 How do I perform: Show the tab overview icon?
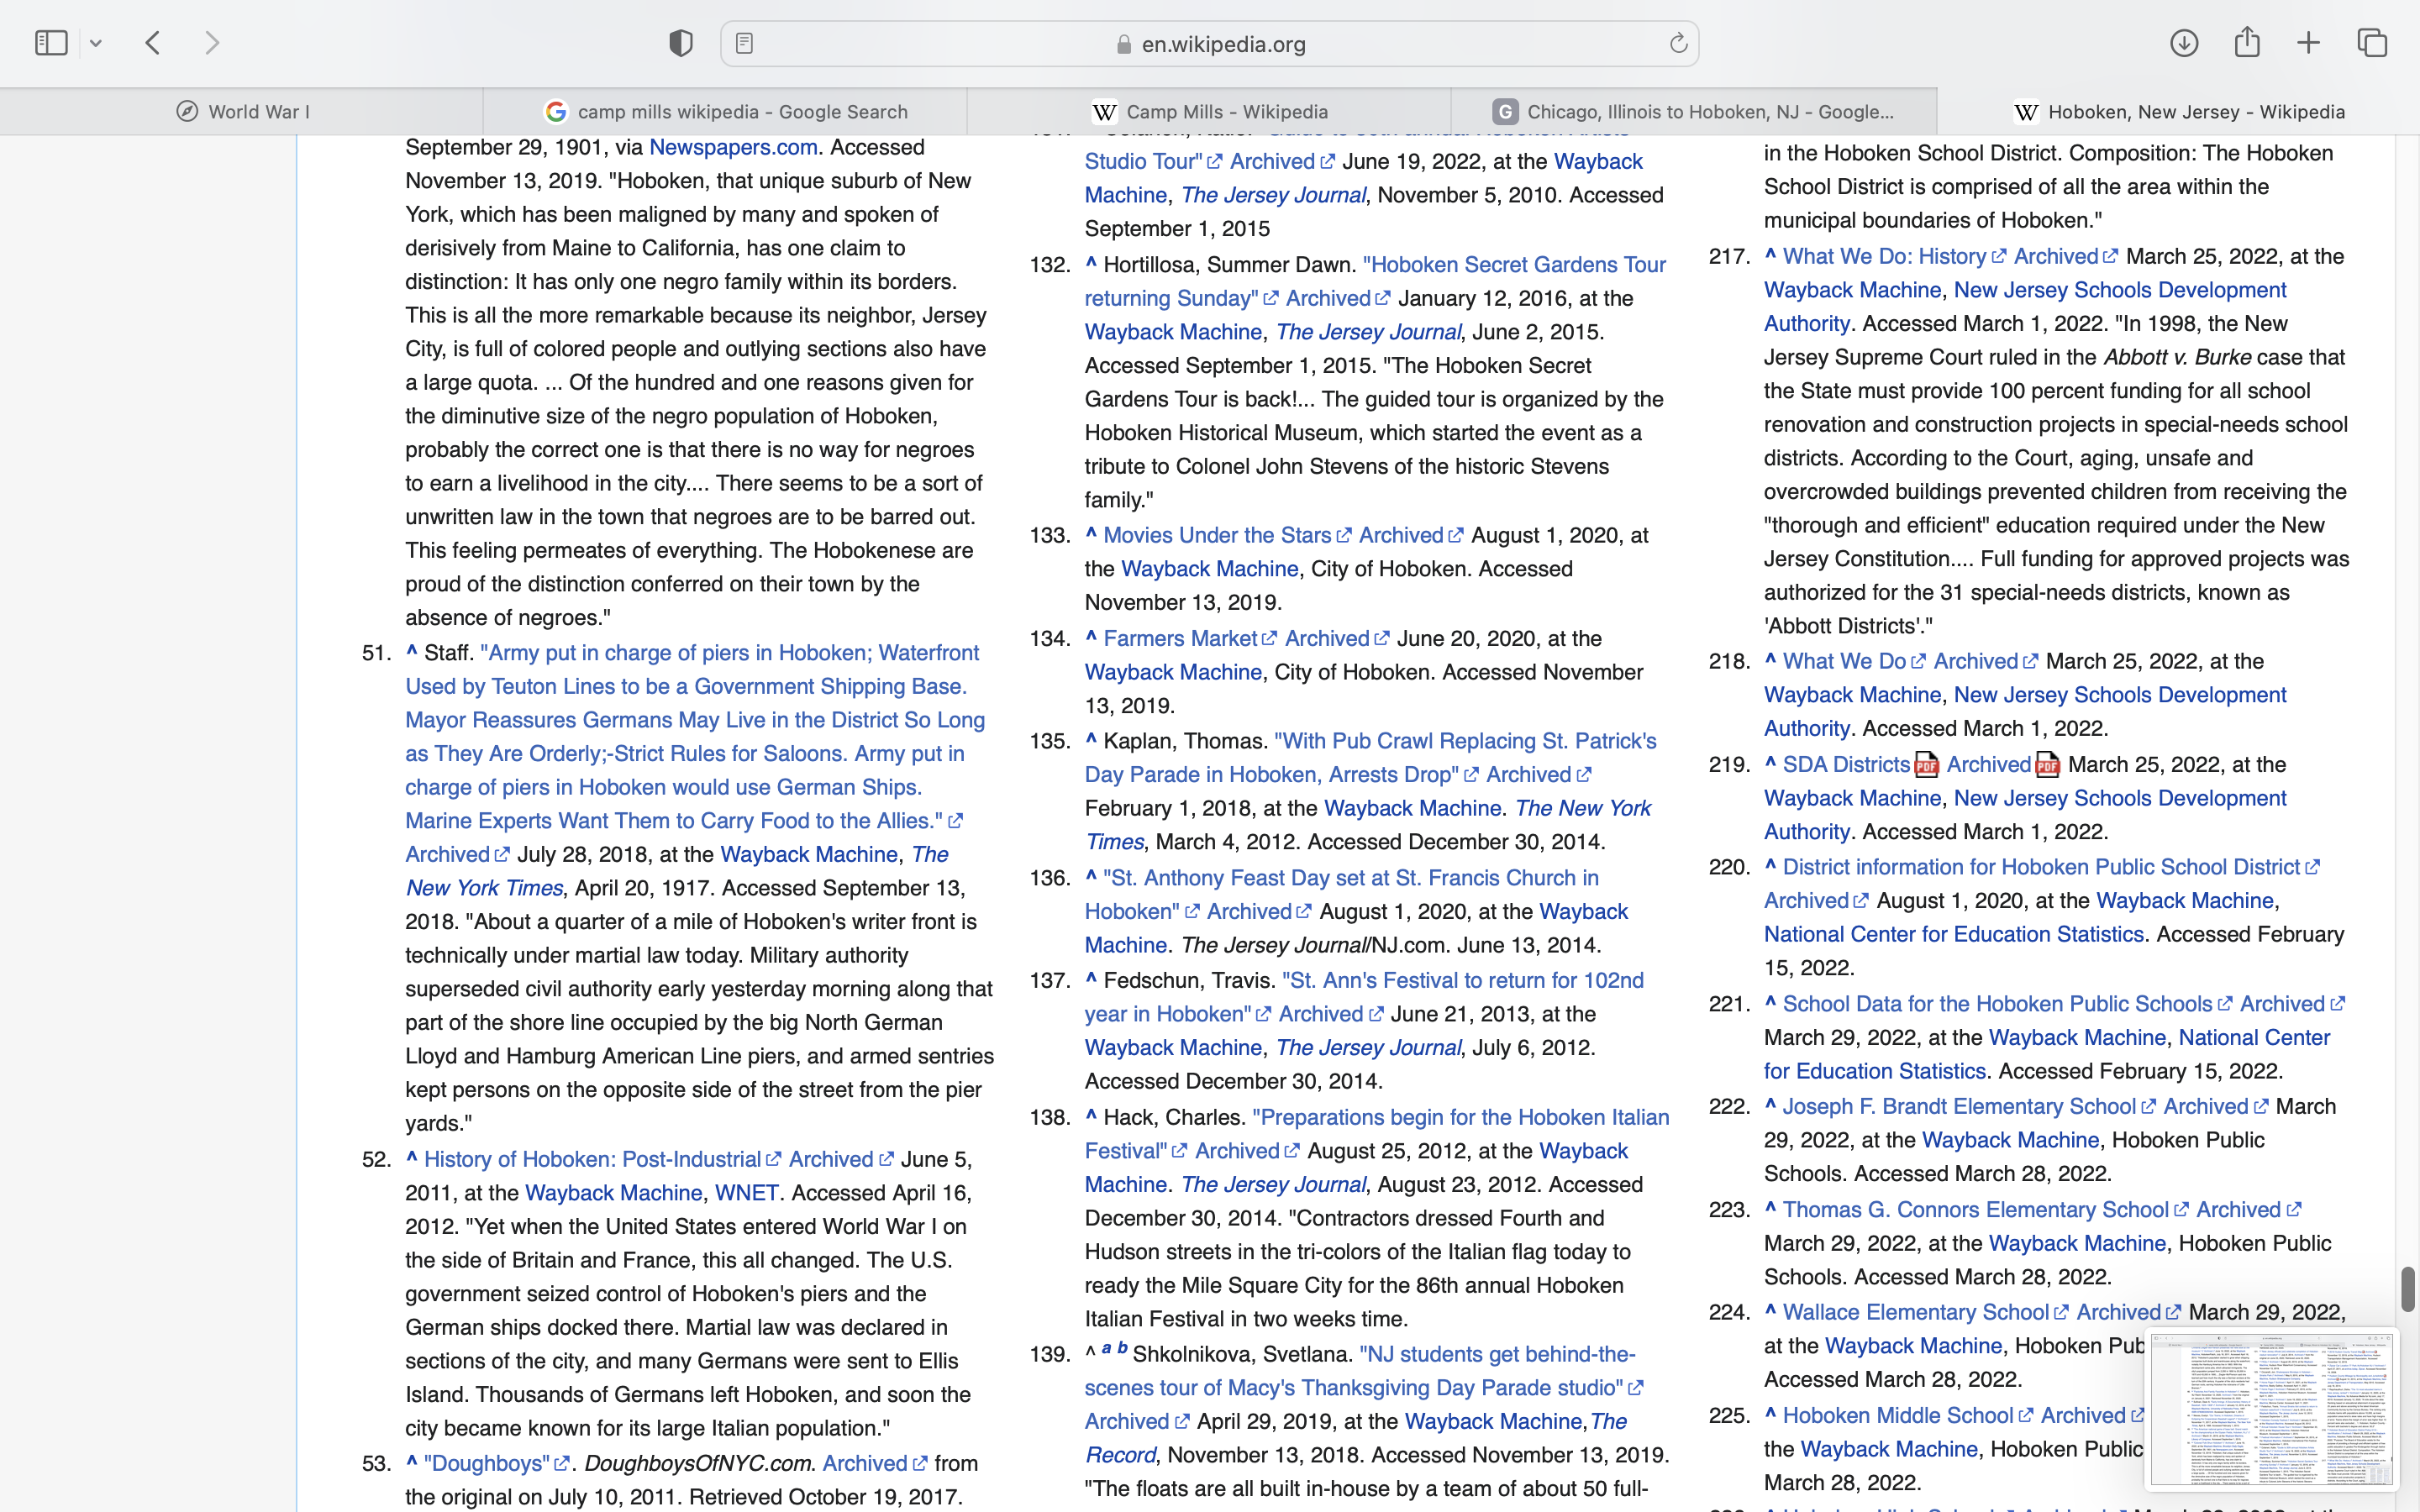tap(2373, 43)
